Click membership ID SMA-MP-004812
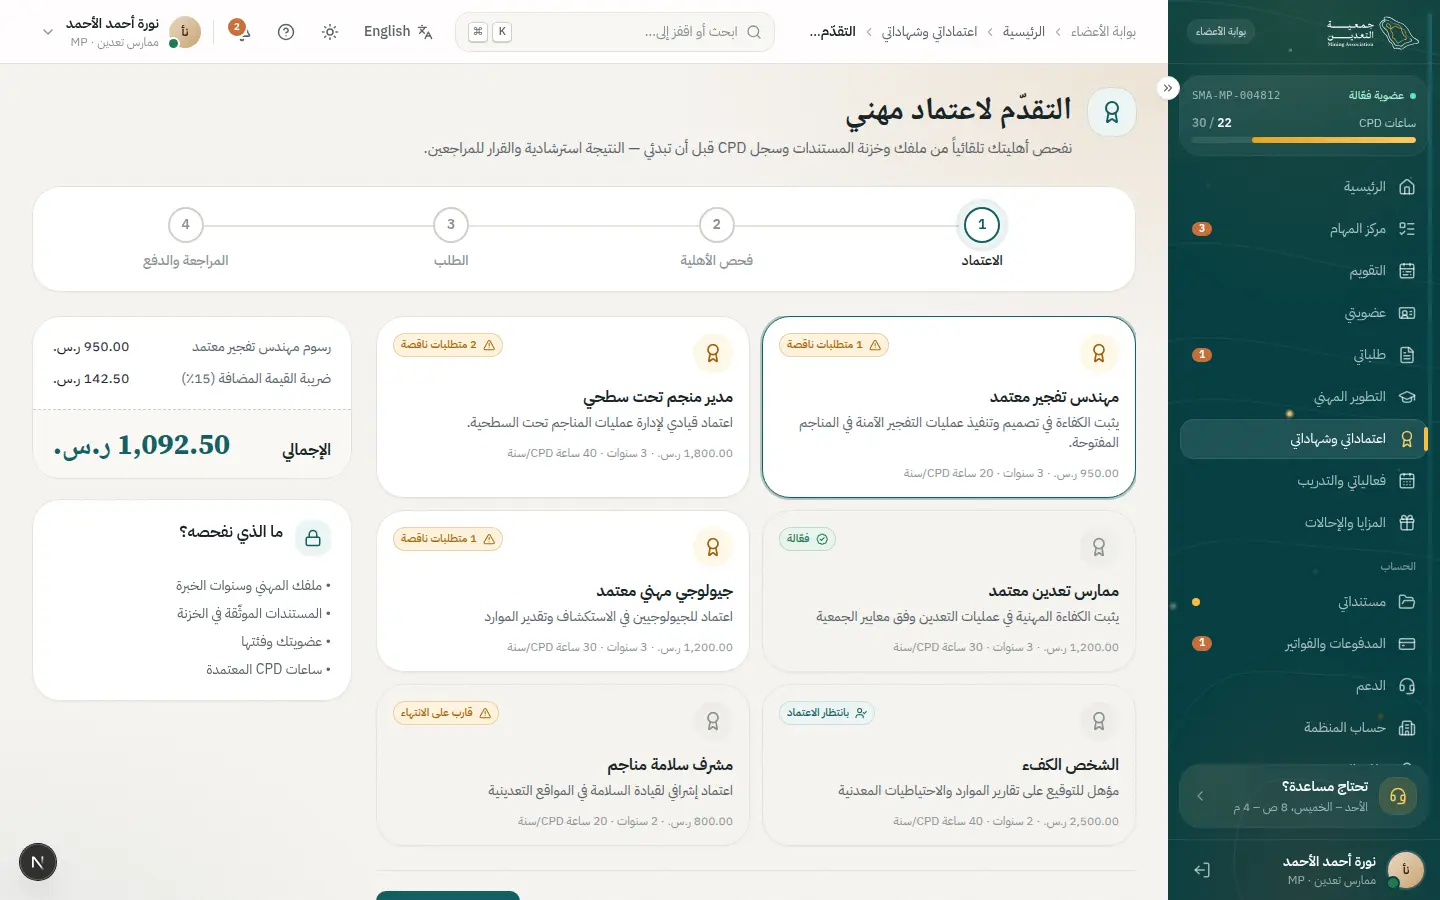1440x900 pixels. click(1236, 96)
